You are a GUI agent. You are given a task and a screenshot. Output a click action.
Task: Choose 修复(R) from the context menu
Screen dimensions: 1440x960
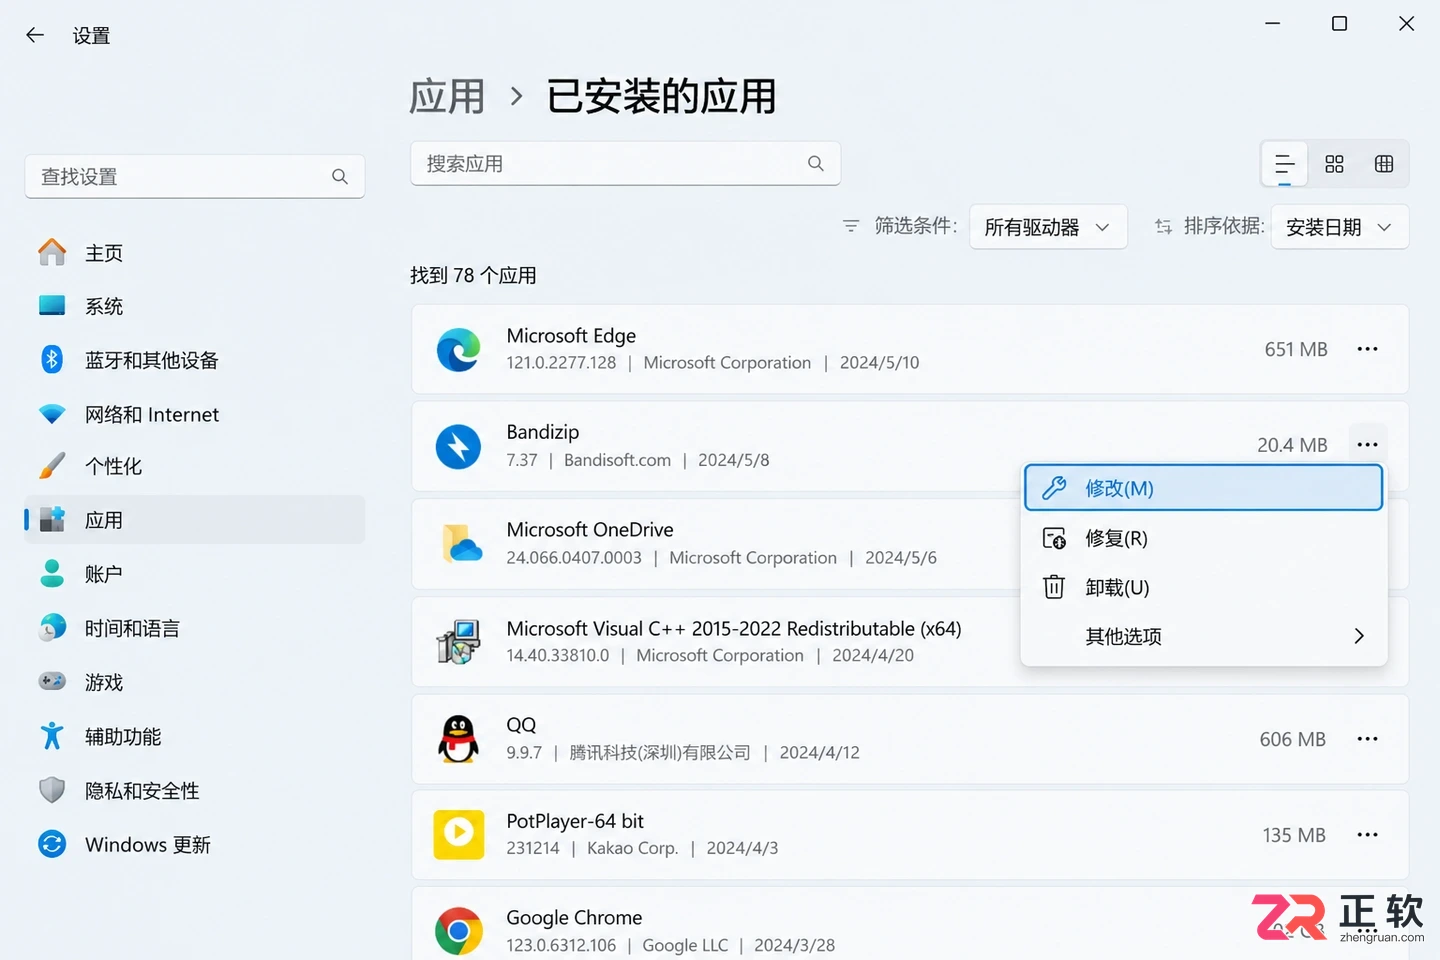[x=1204, y=538]
